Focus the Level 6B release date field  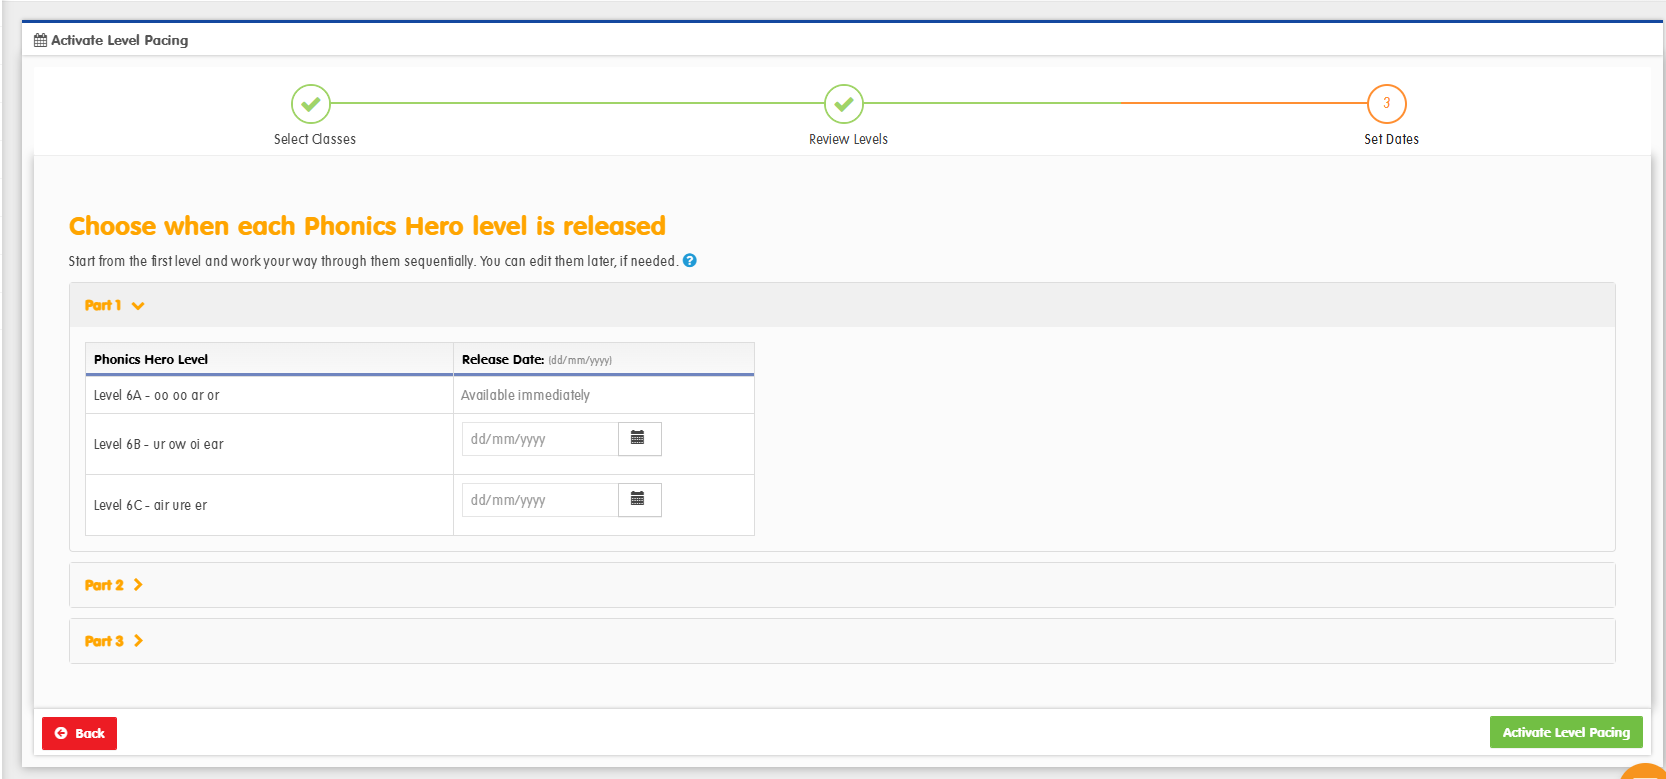pos(540,439)
